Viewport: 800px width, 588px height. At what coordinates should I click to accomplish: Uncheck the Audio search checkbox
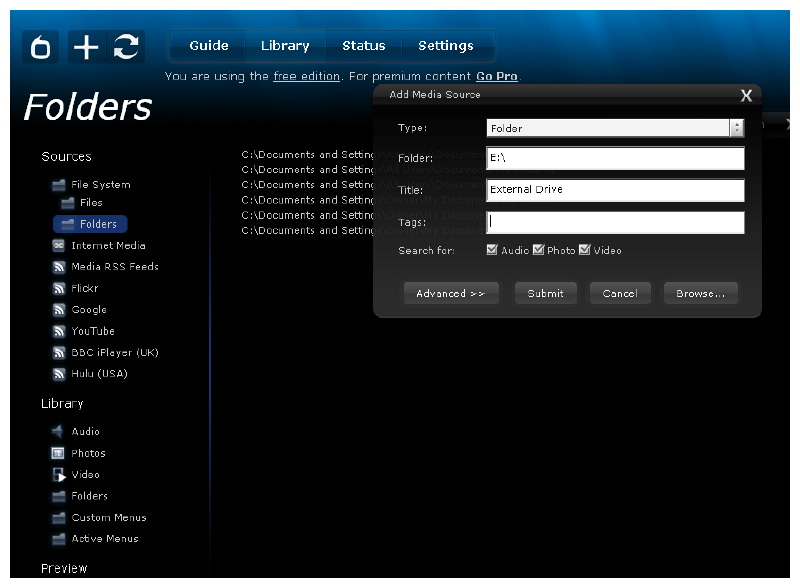point(492,250)
